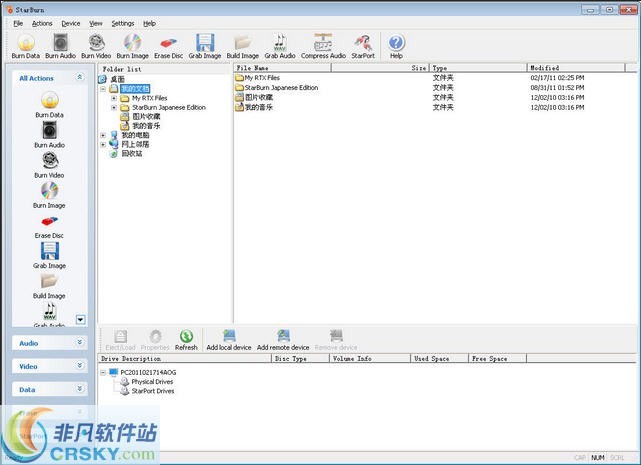Open the Actions menu
This screenshot has height=465, width=641.
coord(42,23)
